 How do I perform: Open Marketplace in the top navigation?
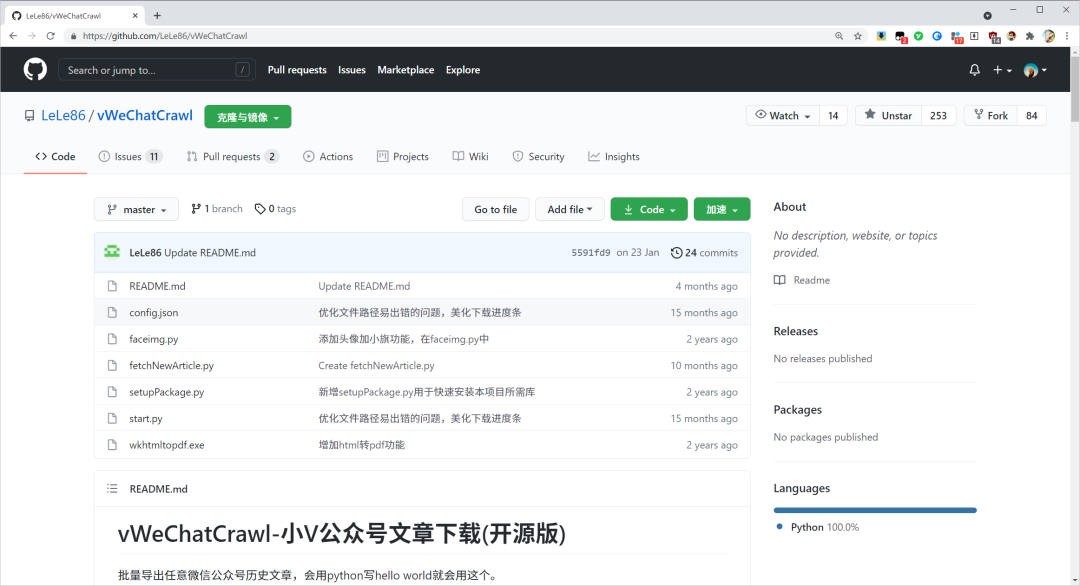(x=405, y=69)
